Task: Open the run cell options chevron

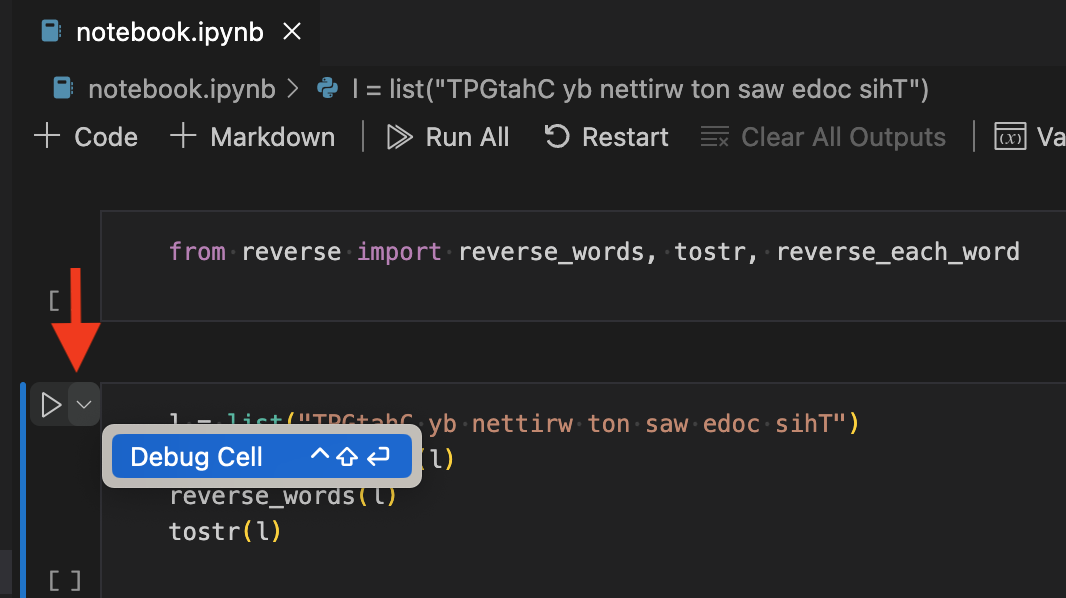Action: 84,405
